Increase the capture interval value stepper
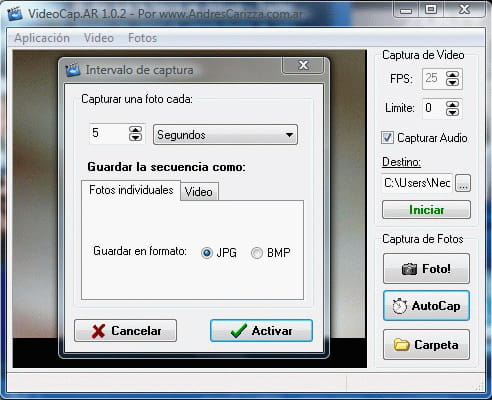Viewport: 492px width, 400px height. [135, 130]
